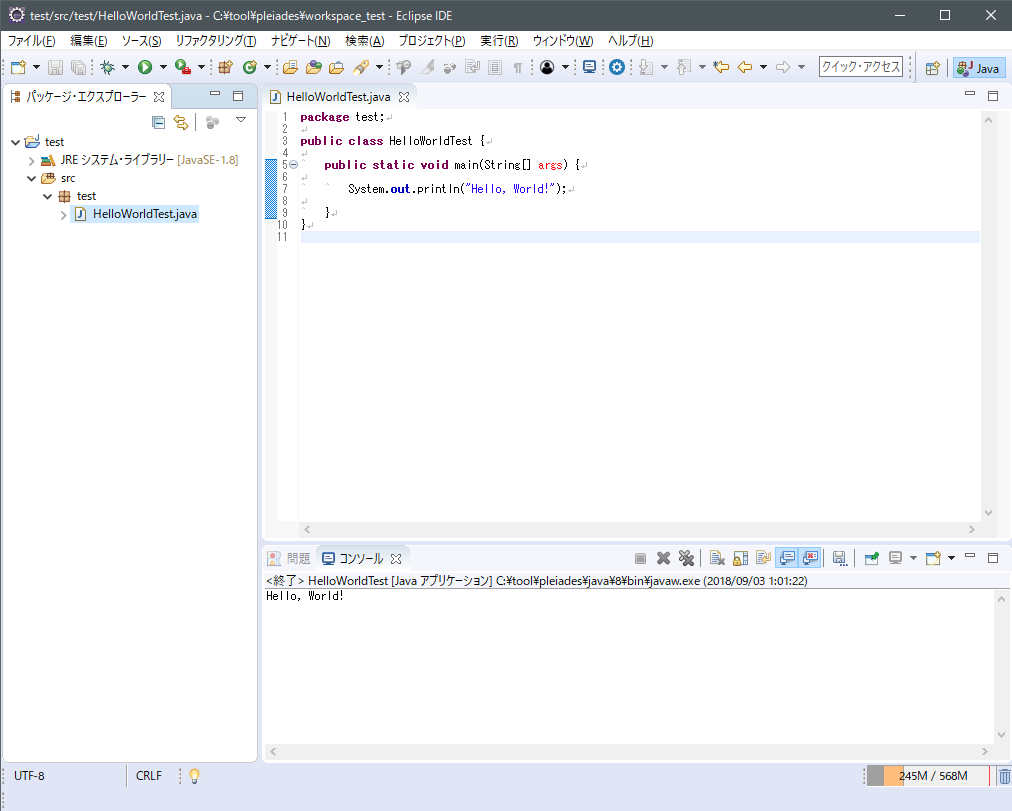This screenshot has height=811, width=1012.
Task: Select HelloWorldTest.java in Package Explorer
Action: (144, 214)
